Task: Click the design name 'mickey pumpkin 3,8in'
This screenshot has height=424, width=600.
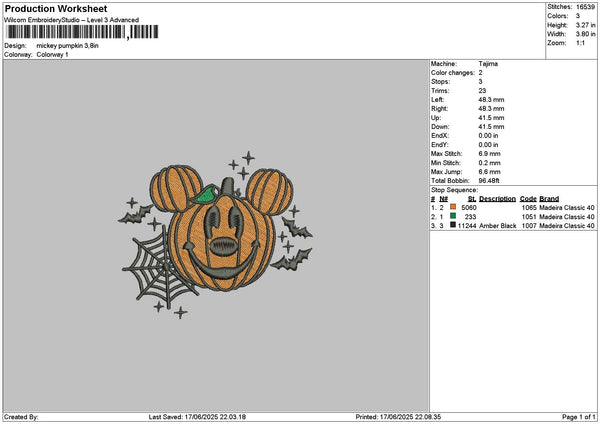Action: pos(67,46)
